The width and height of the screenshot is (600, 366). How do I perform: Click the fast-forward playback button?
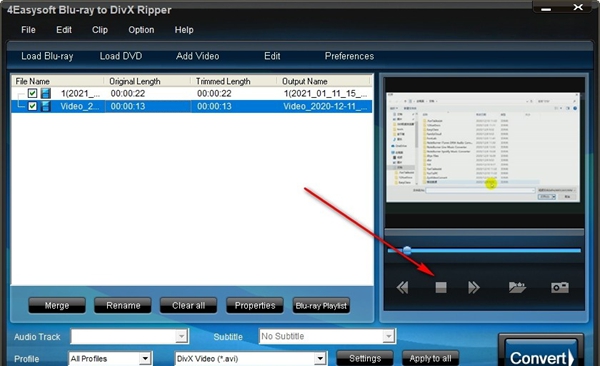pos(474,287)
